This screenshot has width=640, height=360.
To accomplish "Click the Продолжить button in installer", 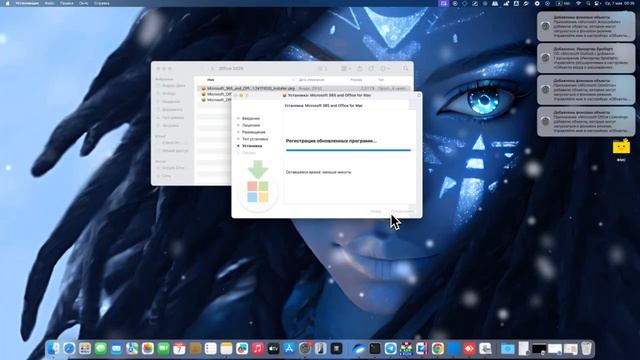I will click(x=402, y=211).
